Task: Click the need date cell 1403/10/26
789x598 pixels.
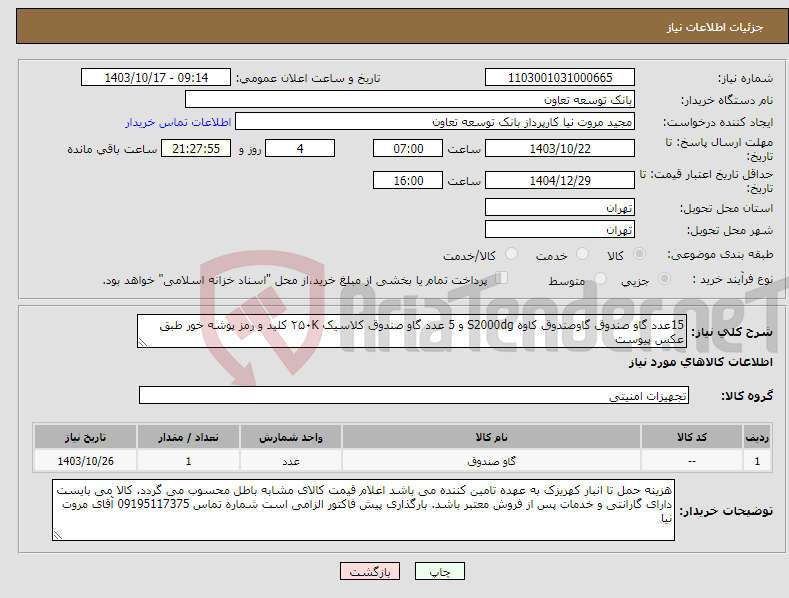Action: (x=86, y=461)
